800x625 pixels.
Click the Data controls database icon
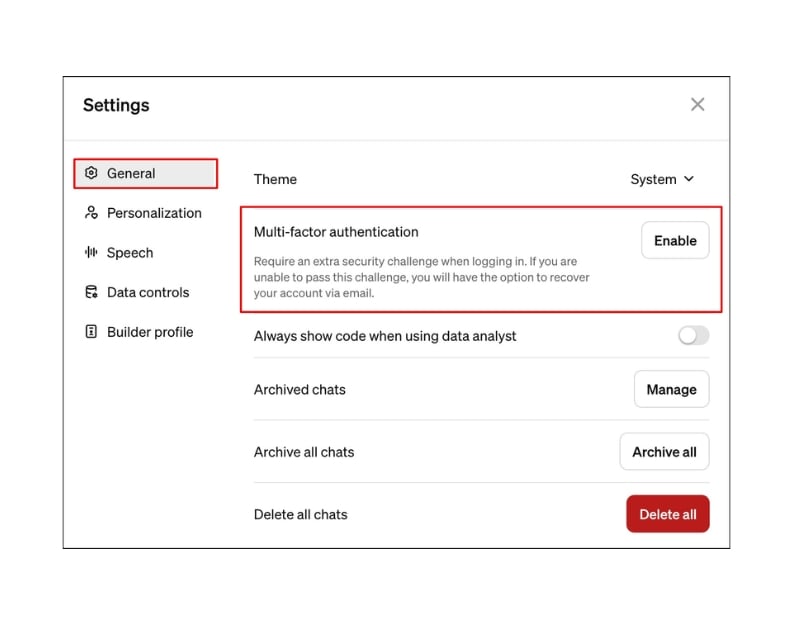(91, 292)
